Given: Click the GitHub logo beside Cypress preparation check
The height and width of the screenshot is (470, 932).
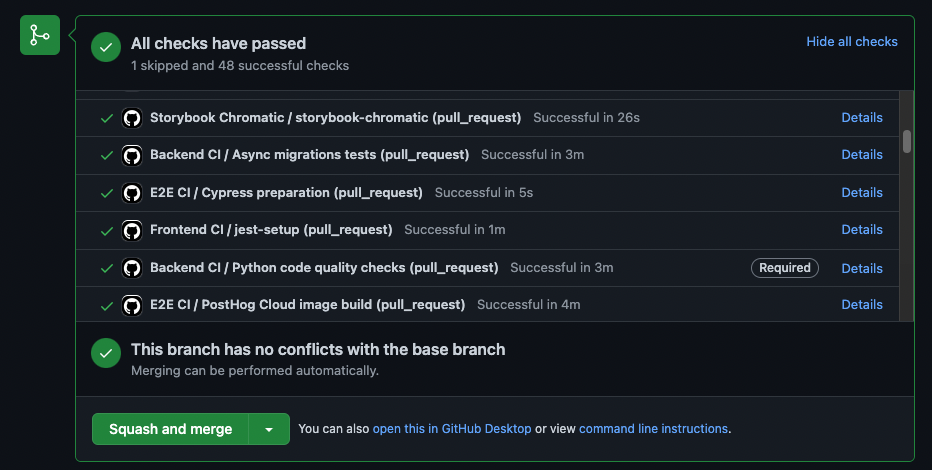Looking at the screenshot, I should pos(131,192).
